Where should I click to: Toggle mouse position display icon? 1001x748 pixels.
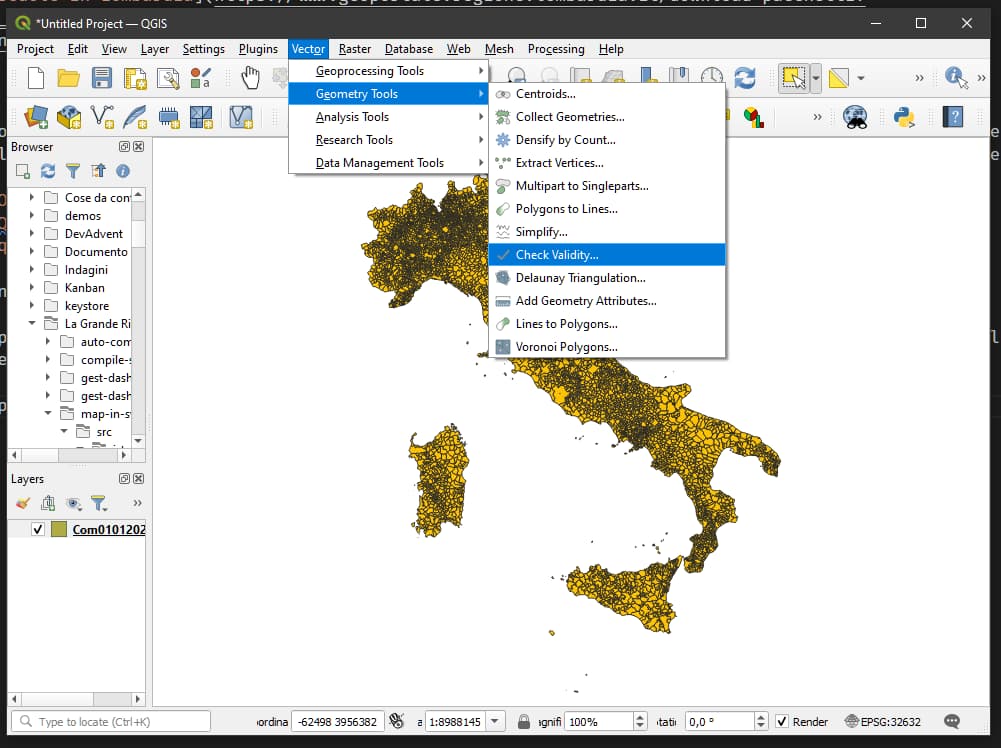(396, 722)
